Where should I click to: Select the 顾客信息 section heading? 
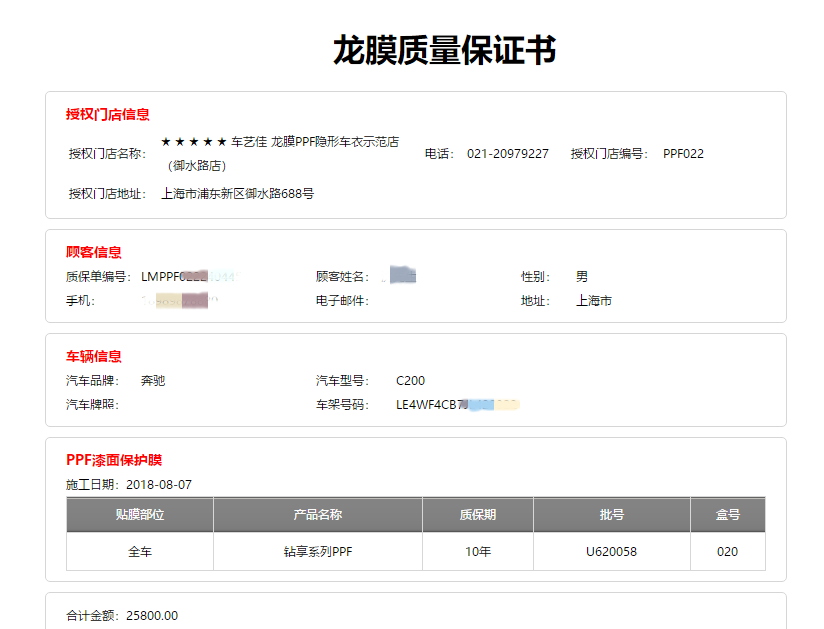(x=94, y=252)
